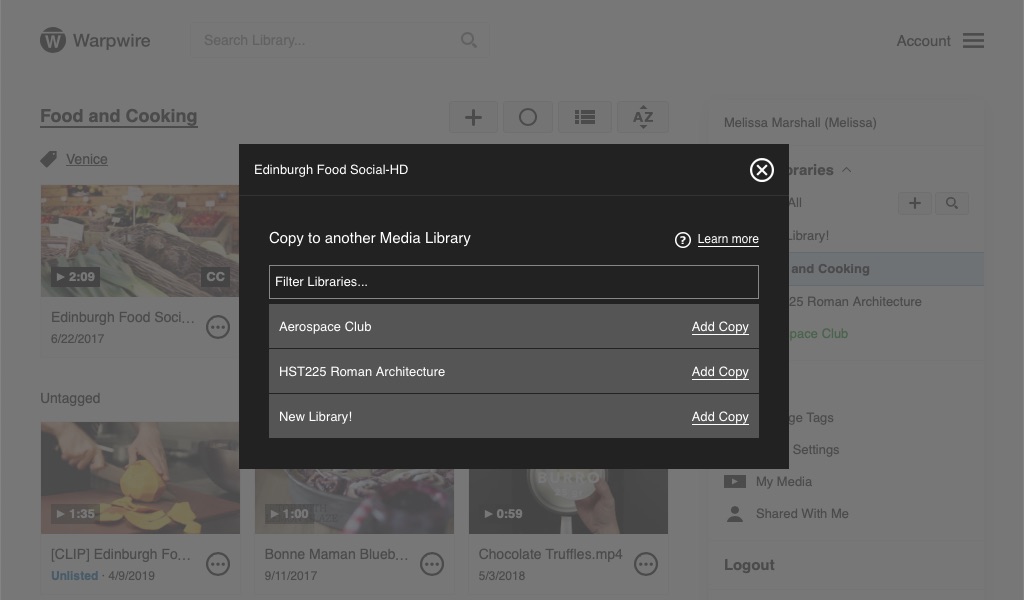
Task: Click the Chocolate Truffles.mp4 title
Action: coord(551,554)
